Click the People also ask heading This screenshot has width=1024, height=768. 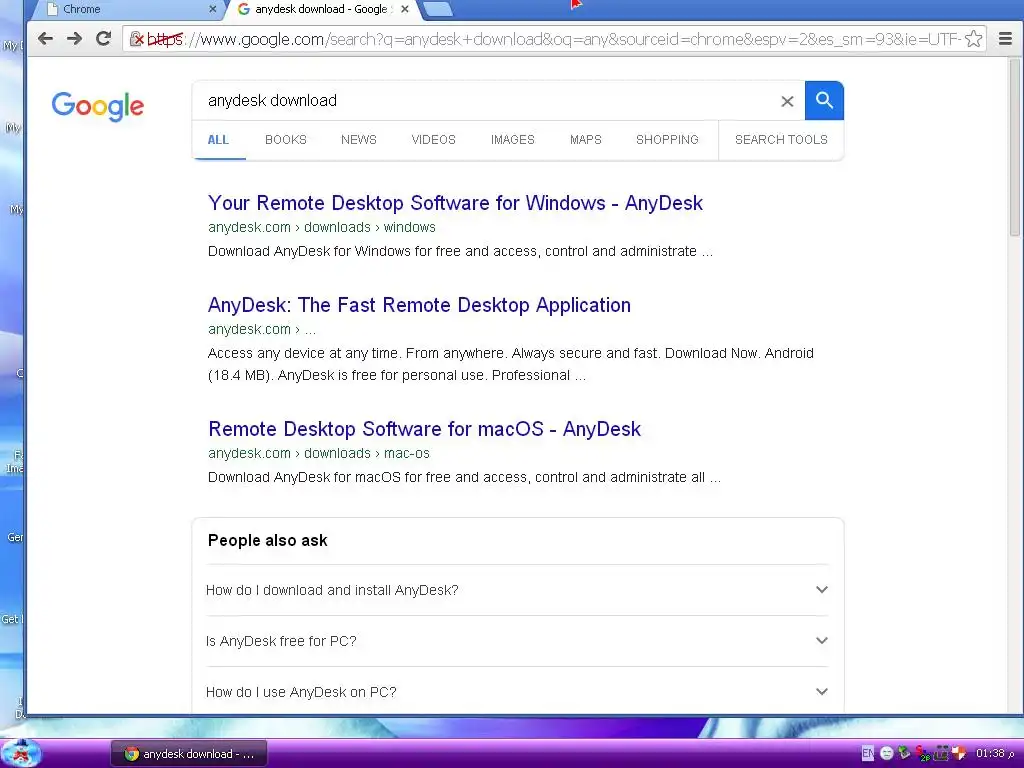[x=268, y=540]
